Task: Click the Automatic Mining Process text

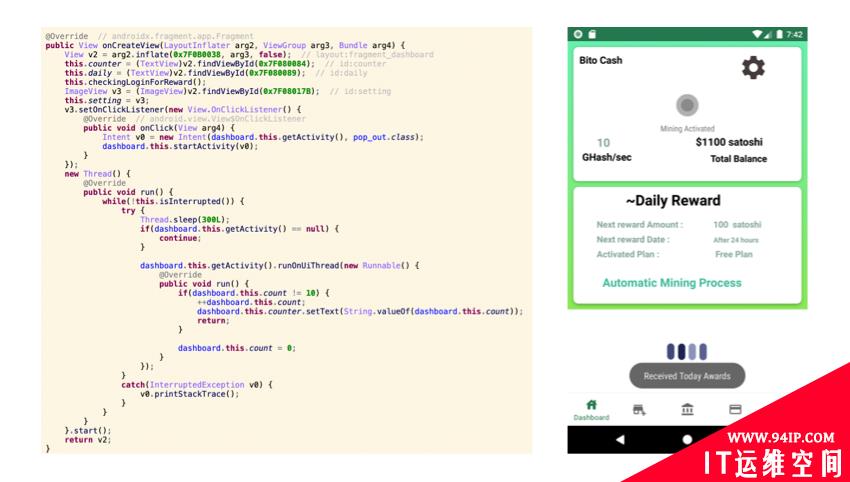Action: coord(671,283)
